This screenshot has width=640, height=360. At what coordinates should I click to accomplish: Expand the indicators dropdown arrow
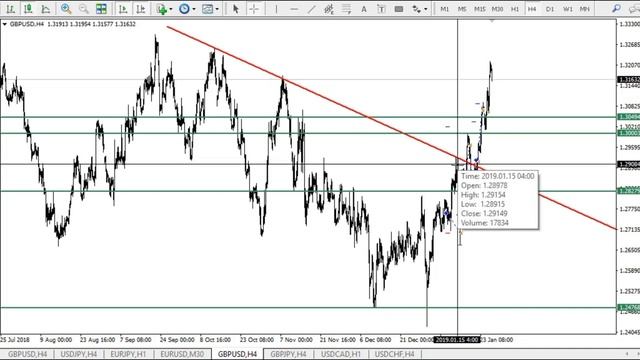(x=171, y=9)
